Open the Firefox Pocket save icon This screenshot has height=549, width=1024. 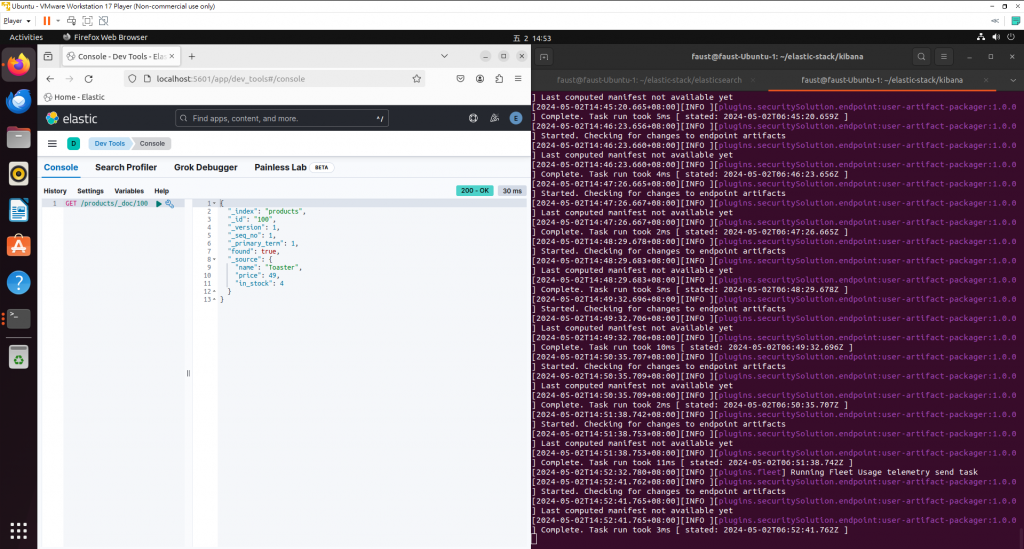460,79
